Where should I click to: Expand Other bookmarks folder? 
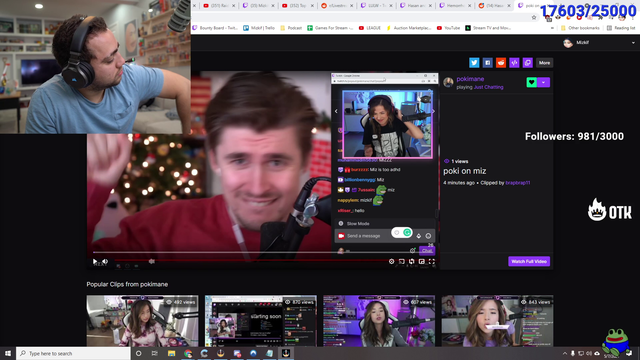click(580, 28)
